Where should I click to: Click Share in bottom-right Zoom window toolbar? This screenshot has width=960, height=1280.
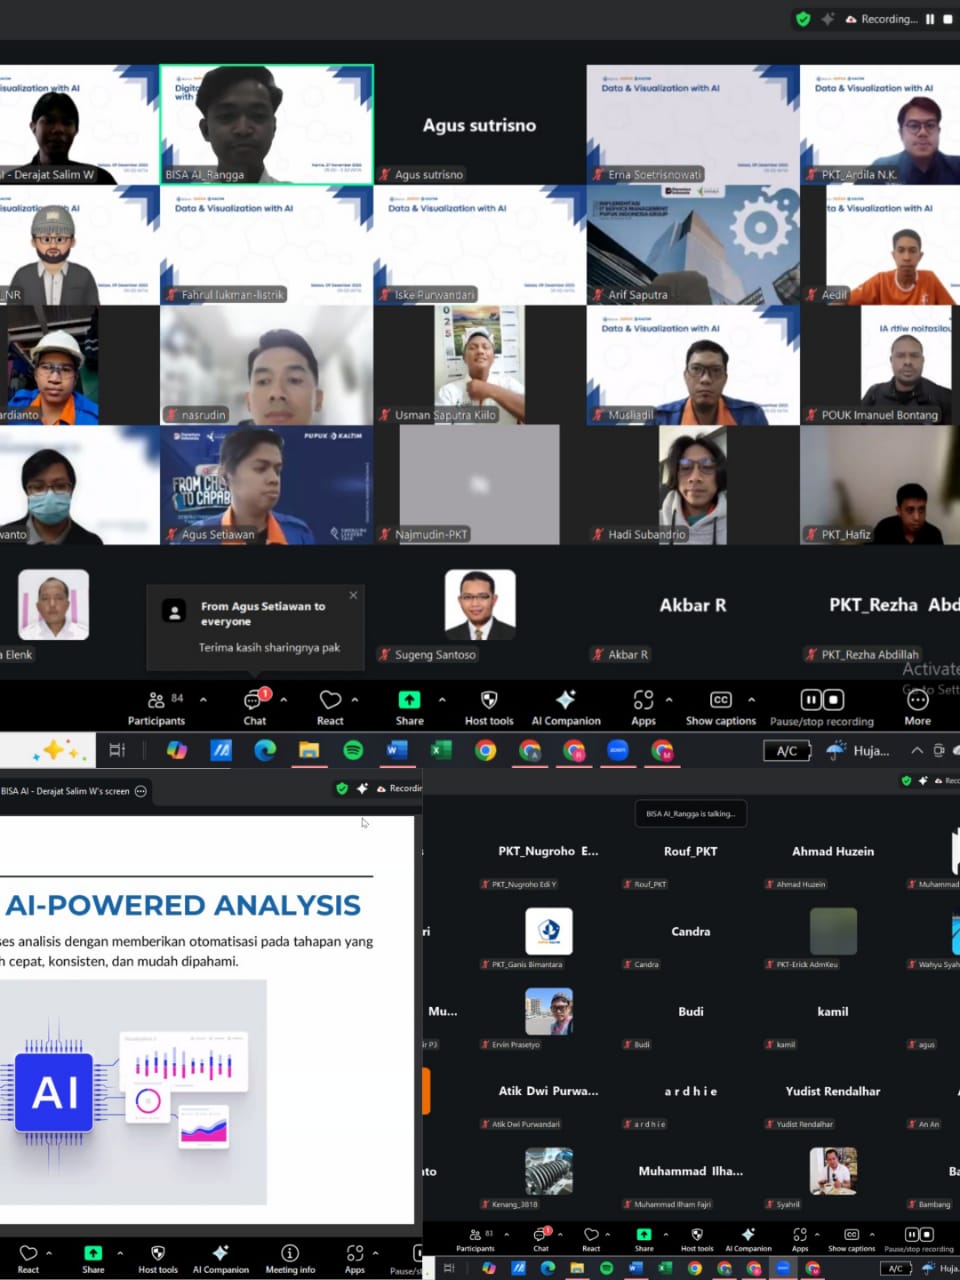tap(644, 1240)
